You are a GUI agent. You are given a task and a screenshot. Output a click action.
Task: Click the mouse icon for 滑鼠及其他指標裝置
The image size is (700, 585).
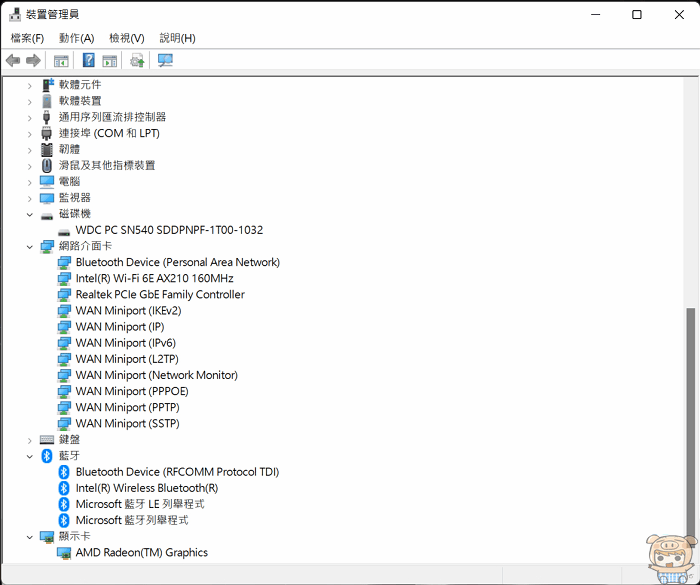(x=47, y=165)
